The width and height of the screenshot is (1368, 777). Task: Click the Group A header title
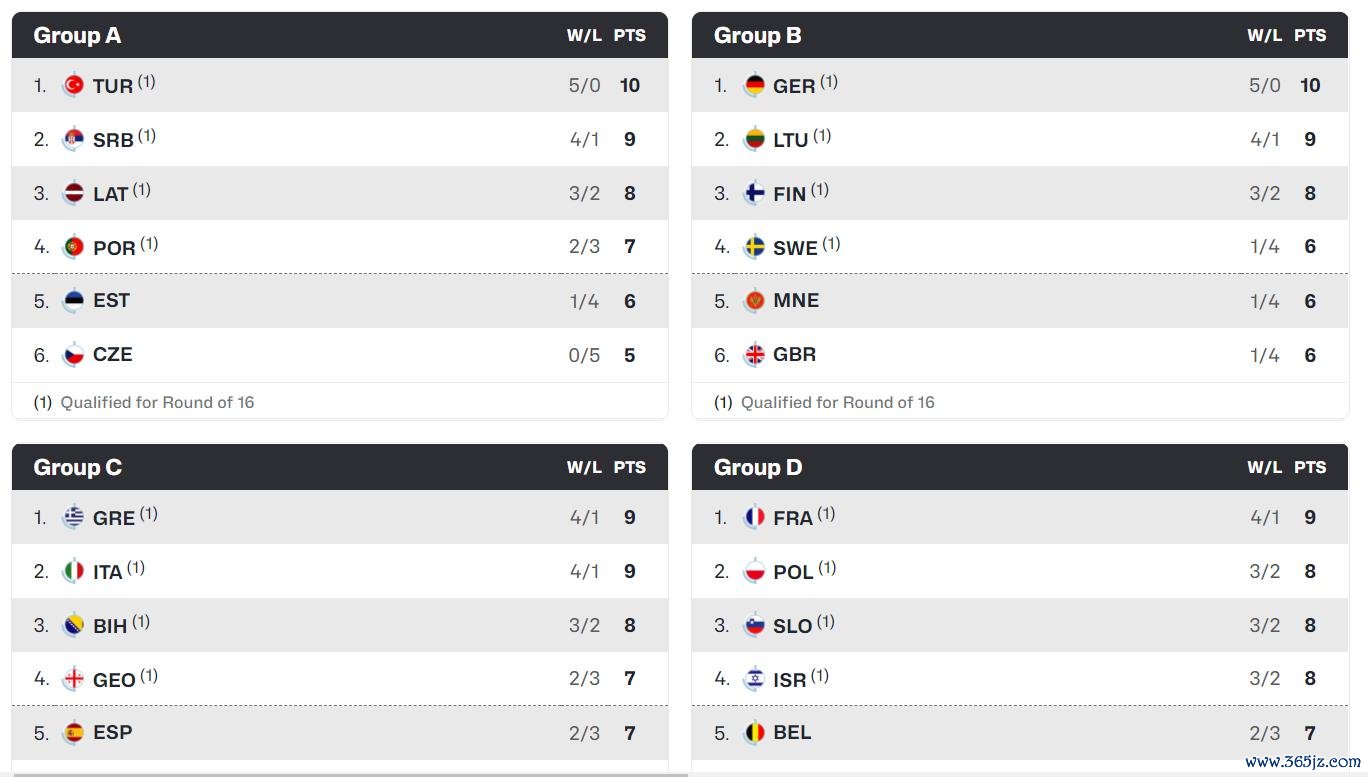click(x=77, y=35)
